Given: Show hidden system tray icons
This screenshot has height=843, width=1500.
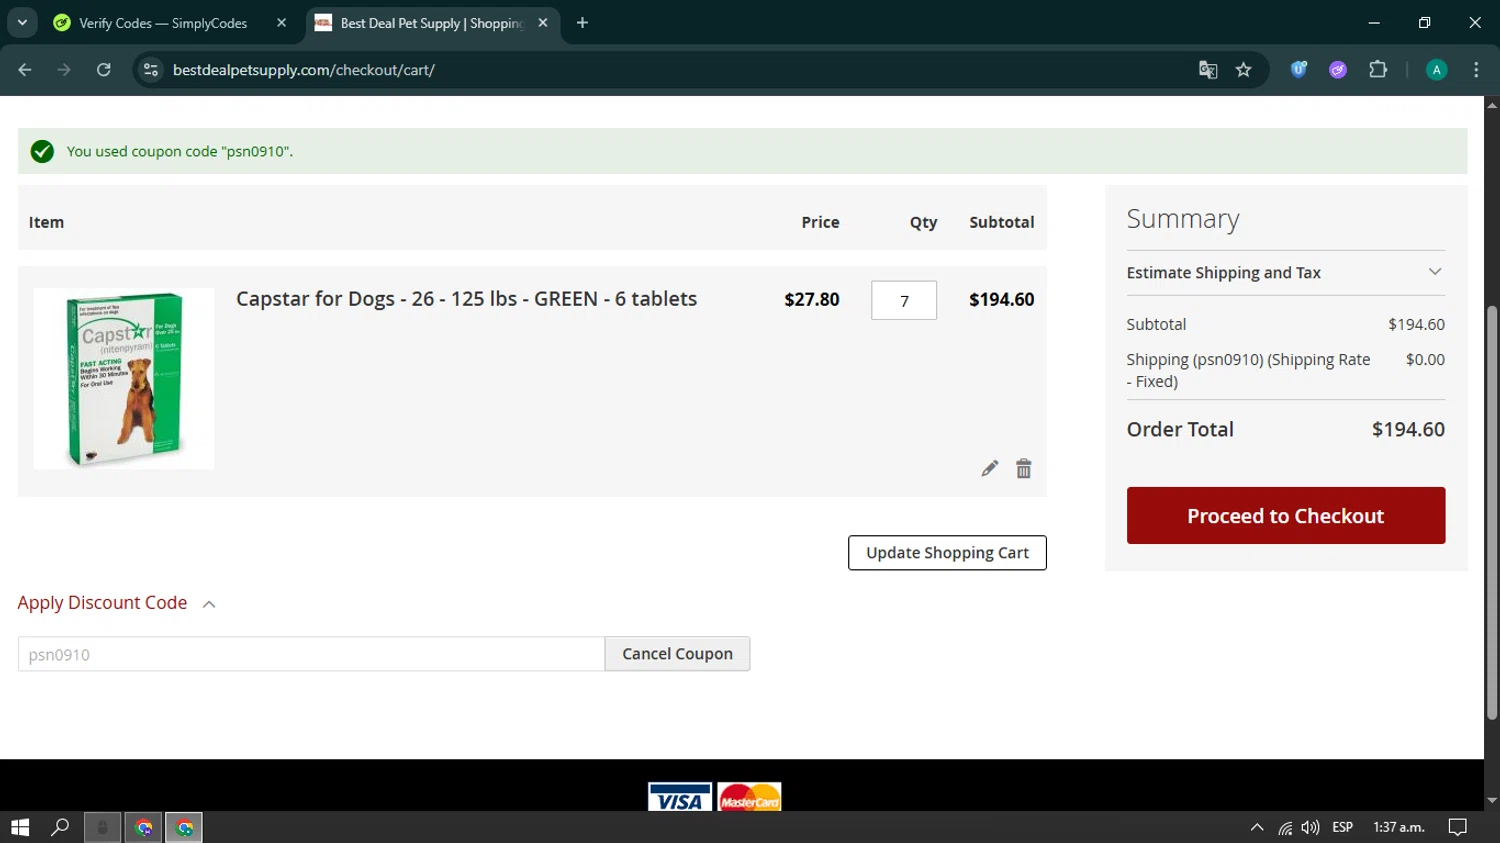Looking at the screenshot, I should (x=1257, y=827).
